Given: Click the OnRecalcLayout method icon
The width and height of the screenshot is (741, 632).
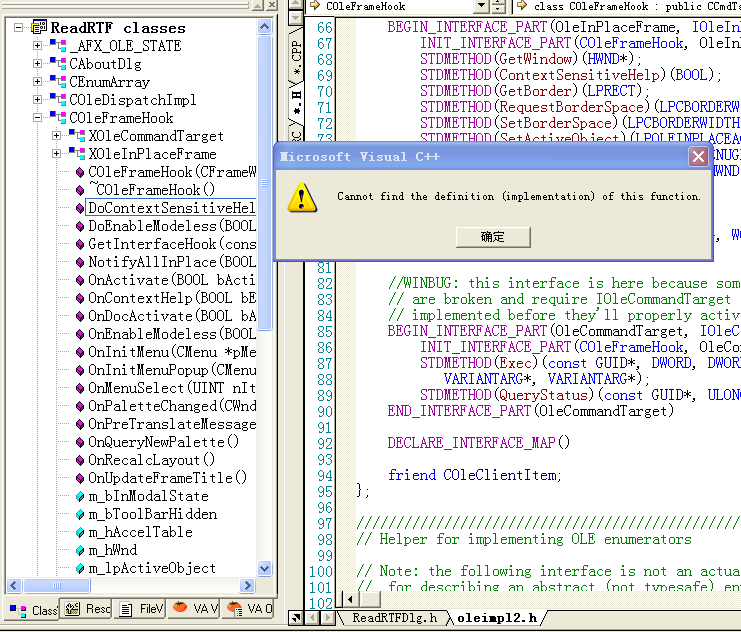Looking at the screenshot, I should pos(80,460).
